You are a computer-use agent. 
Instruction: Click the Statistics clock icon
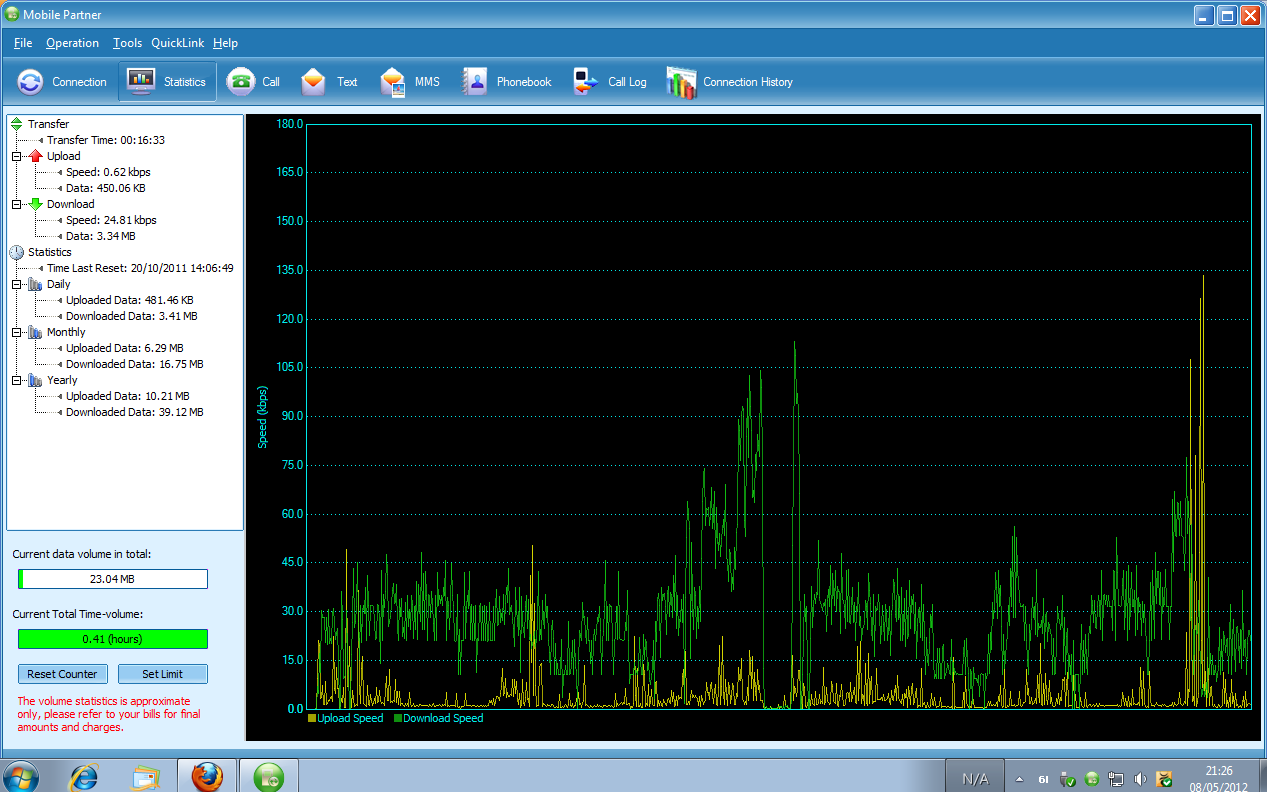point(16,252)
